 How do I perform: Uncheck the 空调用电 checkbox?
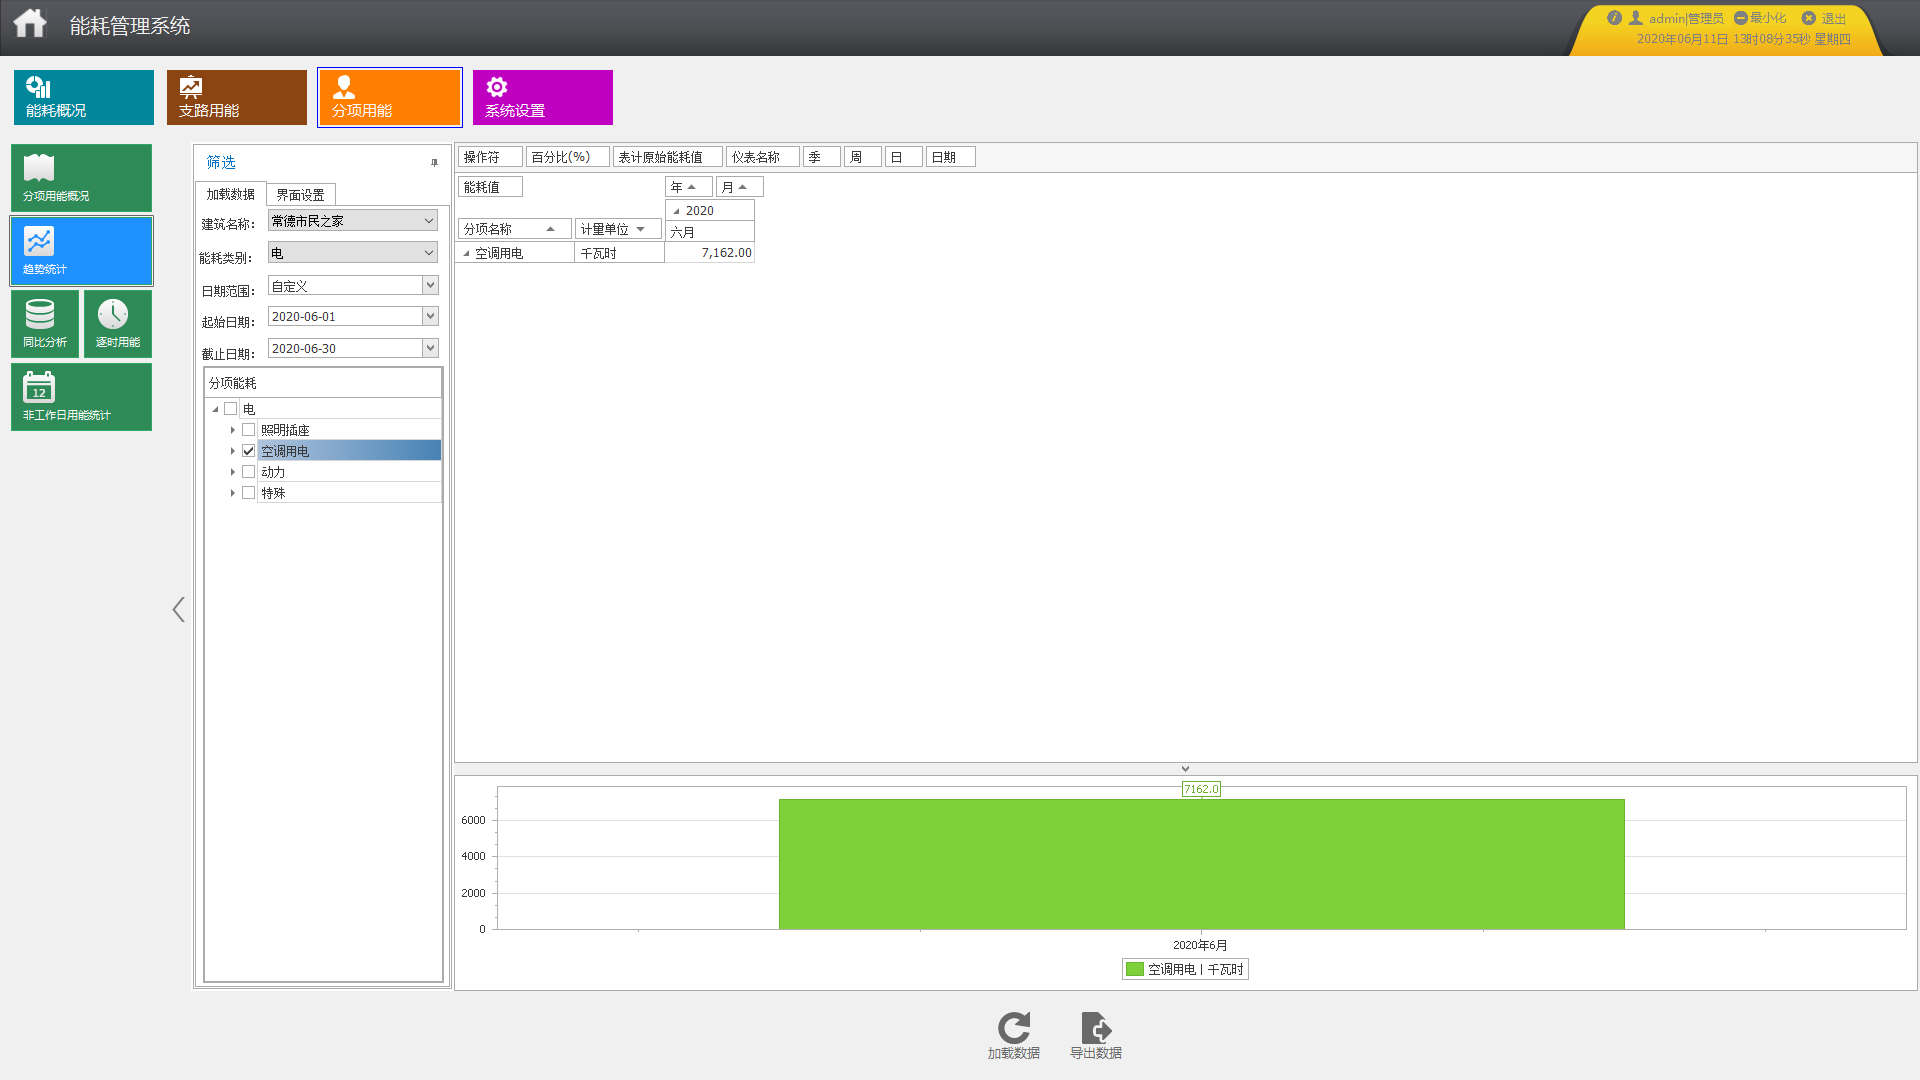[249, 451]
